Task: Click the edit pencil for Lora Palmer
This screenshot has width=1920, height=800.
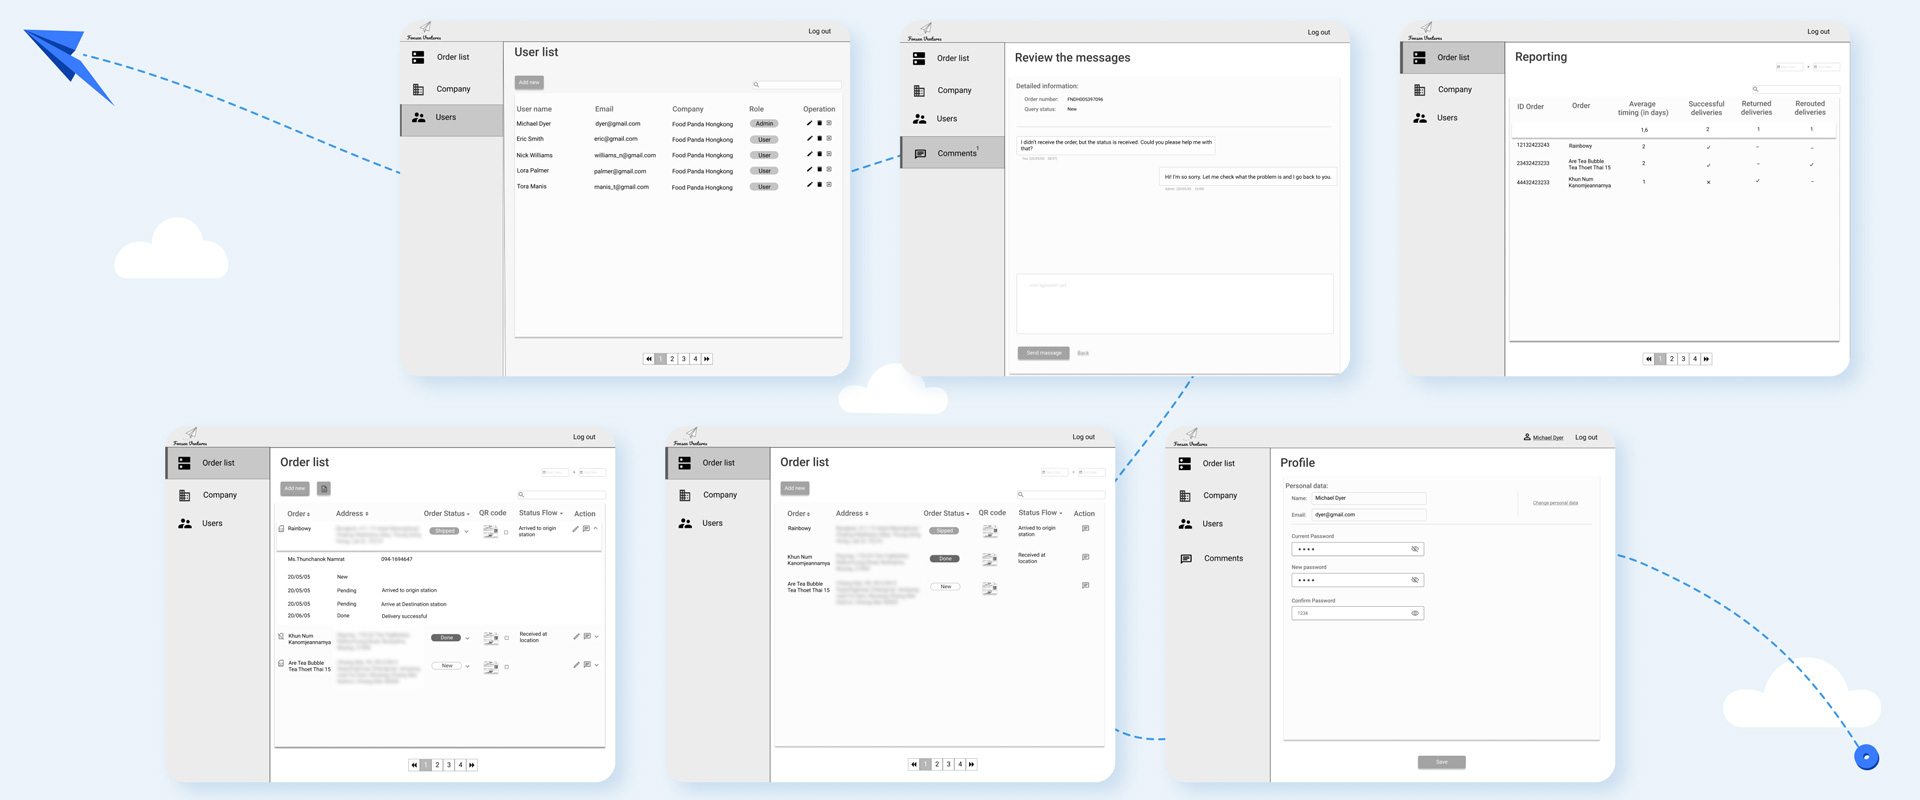Action: click(809, 170)
